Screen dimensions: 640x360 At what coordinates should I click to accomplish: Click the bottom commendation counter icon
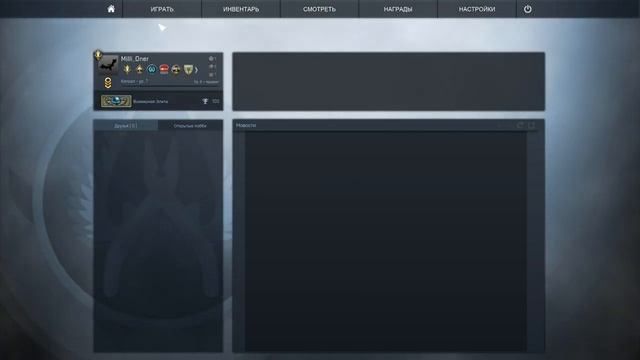[x=211, y=75]
